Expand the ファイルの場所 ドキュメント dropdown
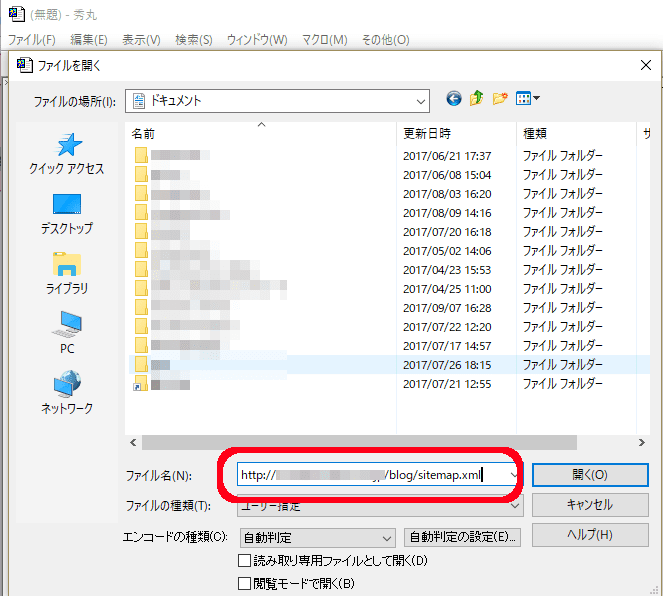Screen dimensions: 663x596 tap(420, 101)
